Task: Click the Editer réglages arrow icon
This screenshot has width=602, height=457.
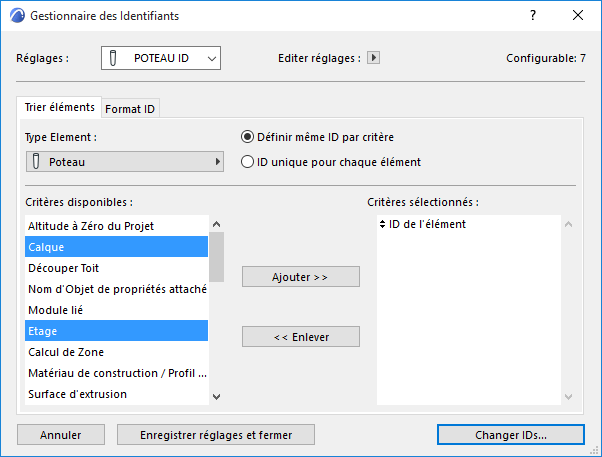Action: [374, 58]
